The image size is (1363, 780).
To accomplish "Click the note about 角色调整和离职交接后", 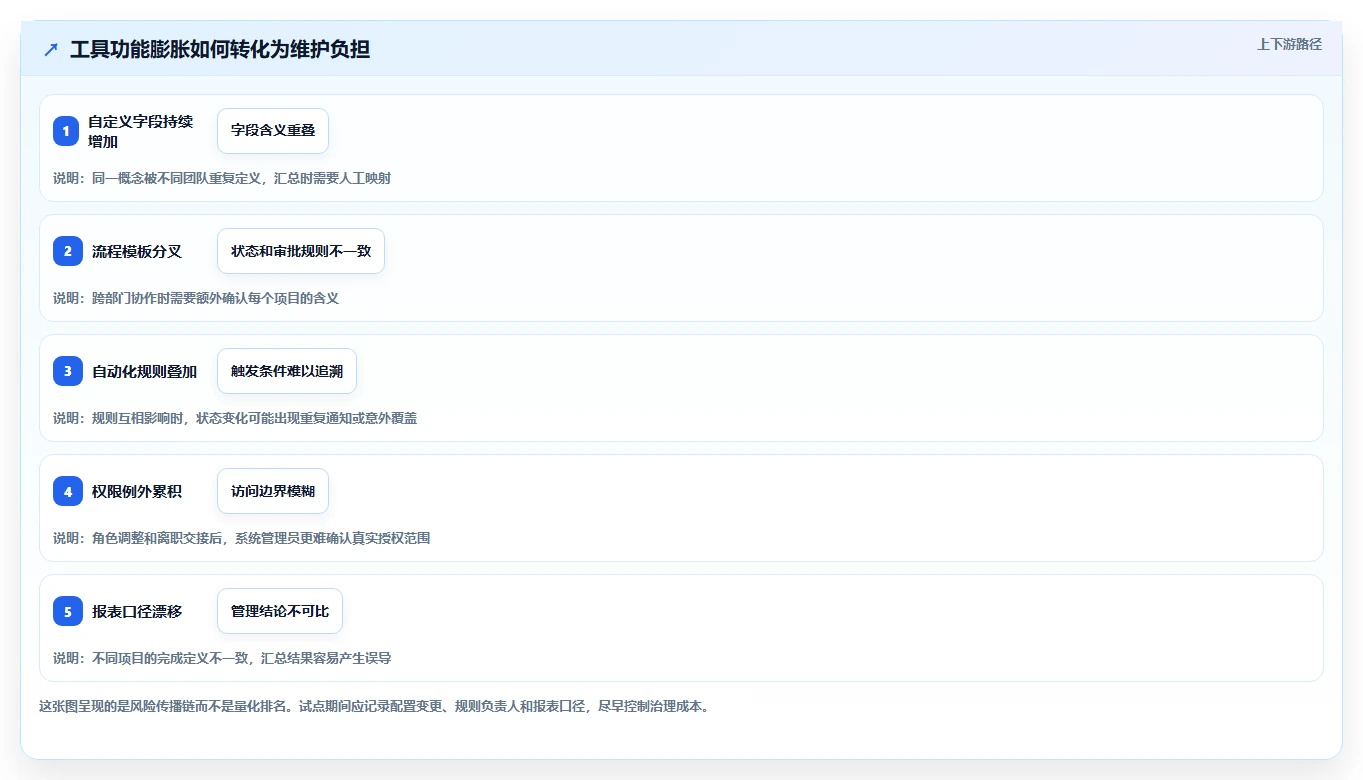I will [x=242, y=538].
